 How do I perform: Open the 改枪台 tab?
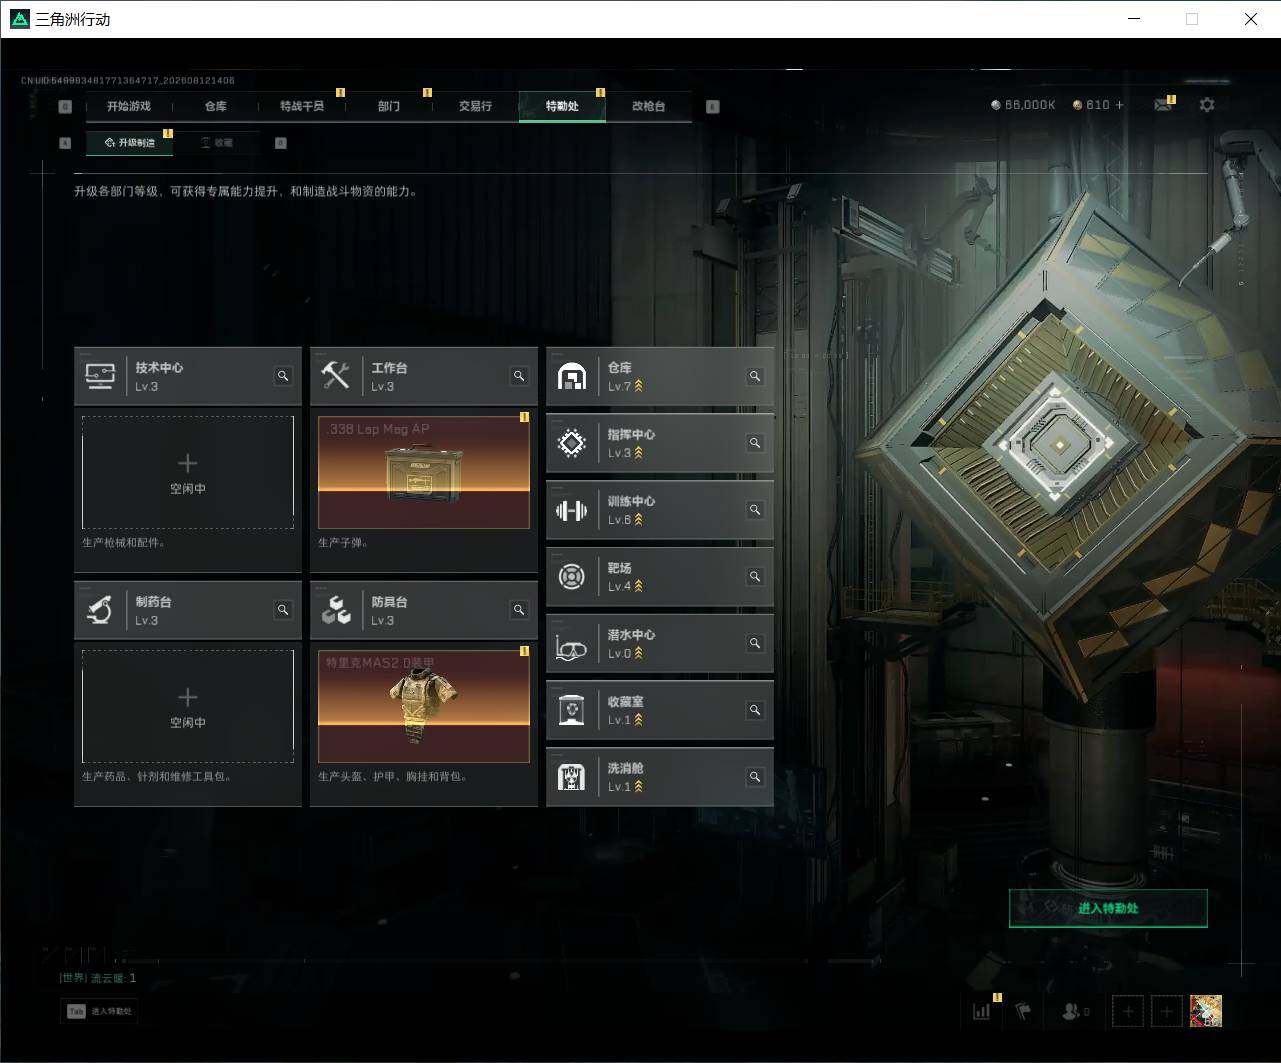tap(648, 106)
